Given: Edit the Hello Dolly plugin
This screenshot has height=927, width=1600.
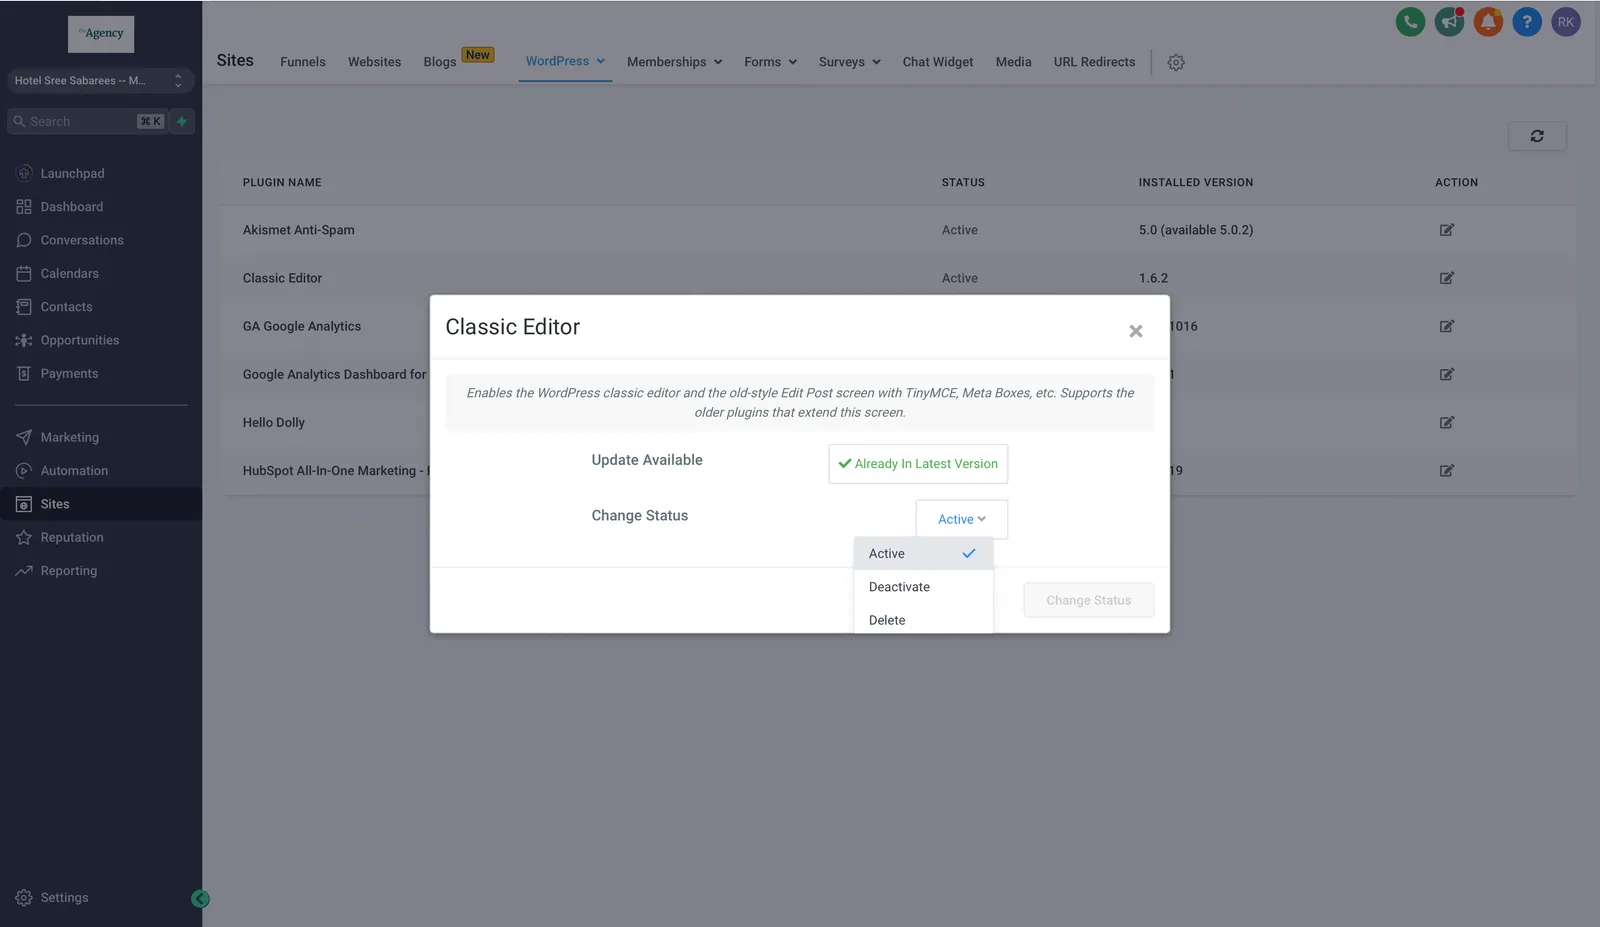Looking at the screenshot, I should point(1446,422).
